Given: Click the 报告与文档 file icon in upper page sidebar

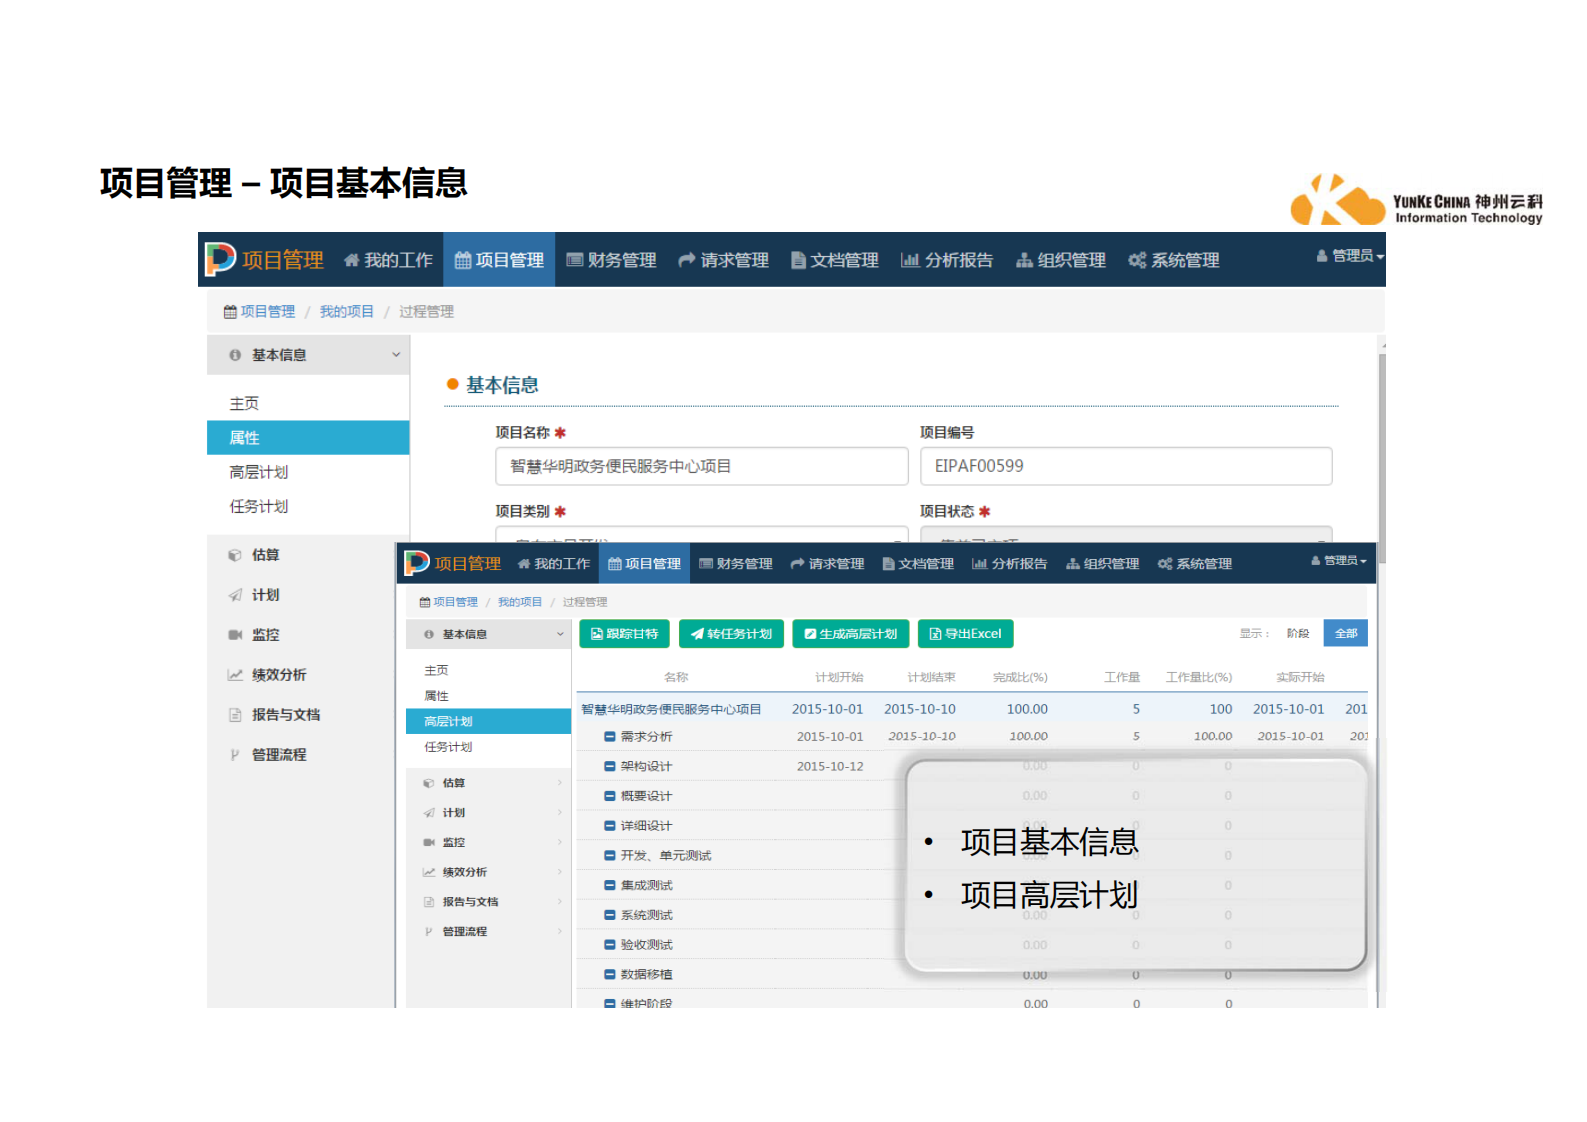Looking at the screenshot, I should (x=235, y=715).
